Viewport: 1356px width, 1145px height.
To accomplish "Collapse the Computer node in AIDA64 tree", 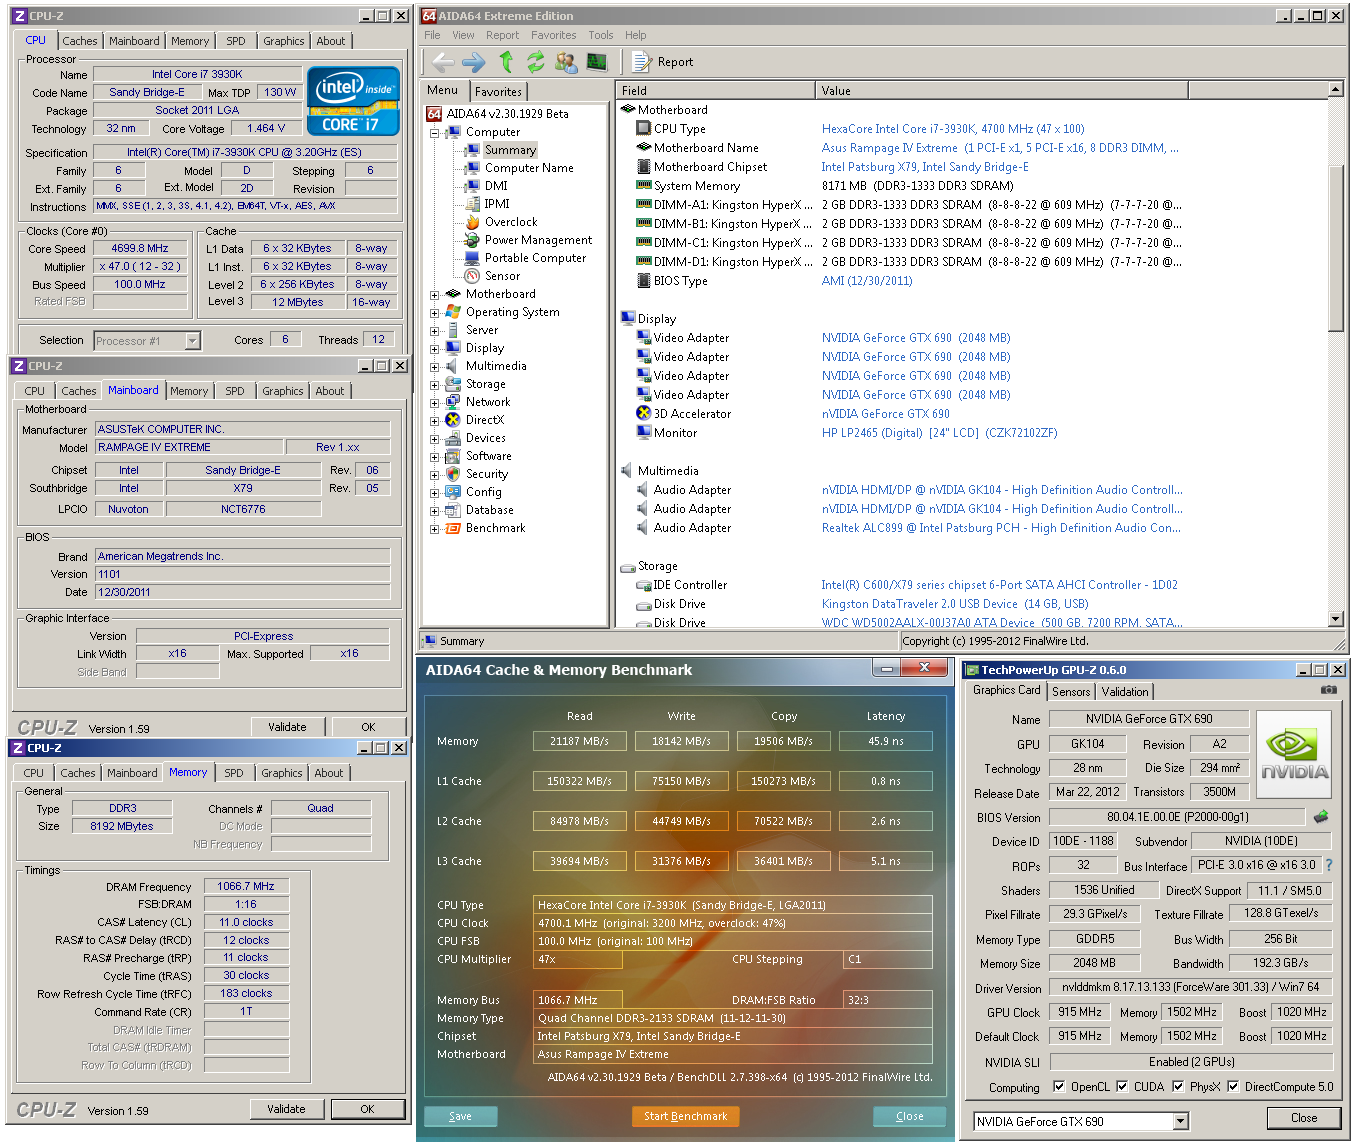I will tap(435, 132).
